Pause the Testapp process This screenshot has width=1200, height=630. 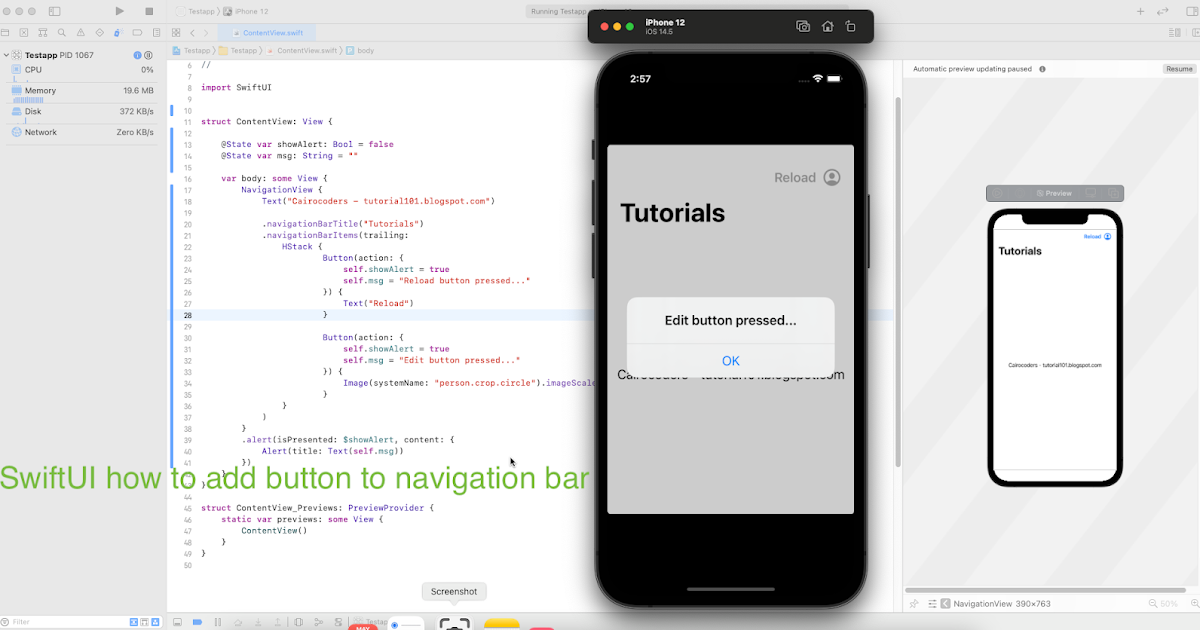click(x=149, y=55)
